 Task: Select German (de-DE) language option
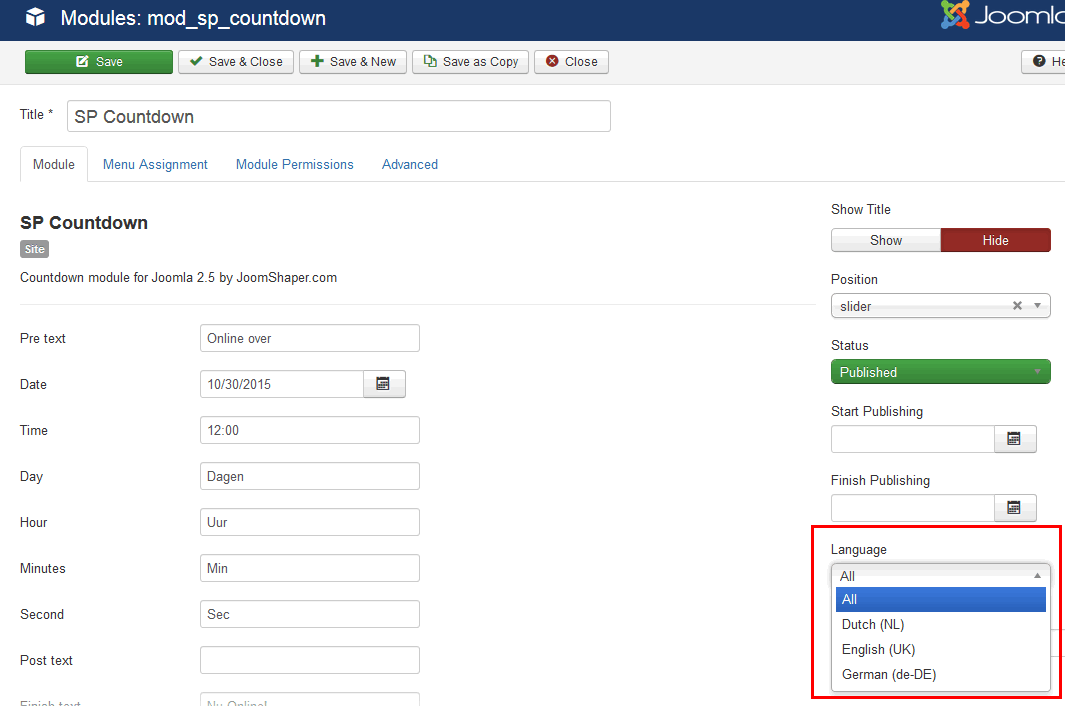pyautogui.click(x=889, y=675)
